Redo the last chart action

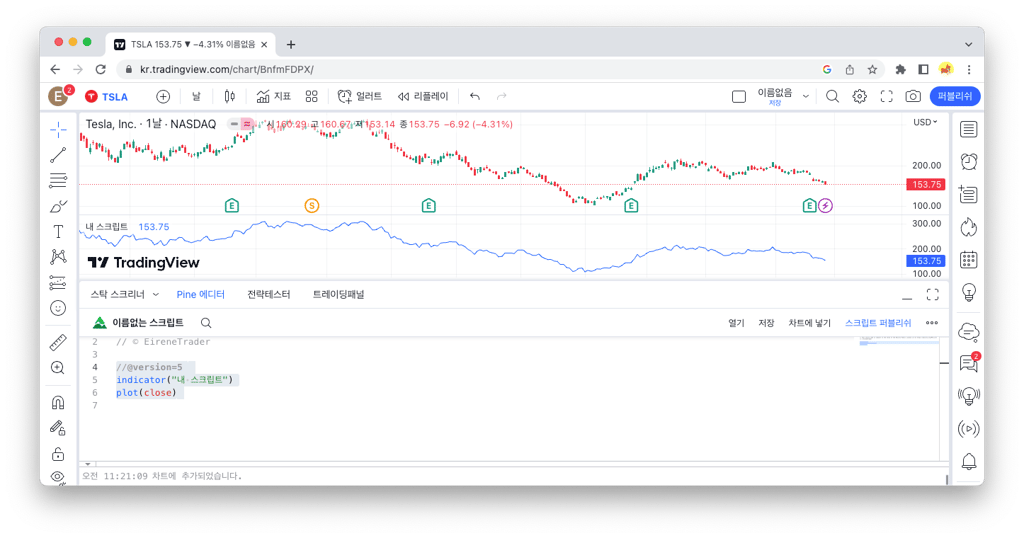point(502,97)
